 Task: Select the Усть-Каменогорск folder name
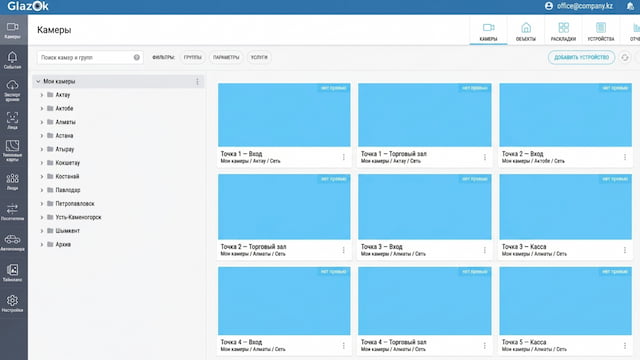tap(78, 217)
